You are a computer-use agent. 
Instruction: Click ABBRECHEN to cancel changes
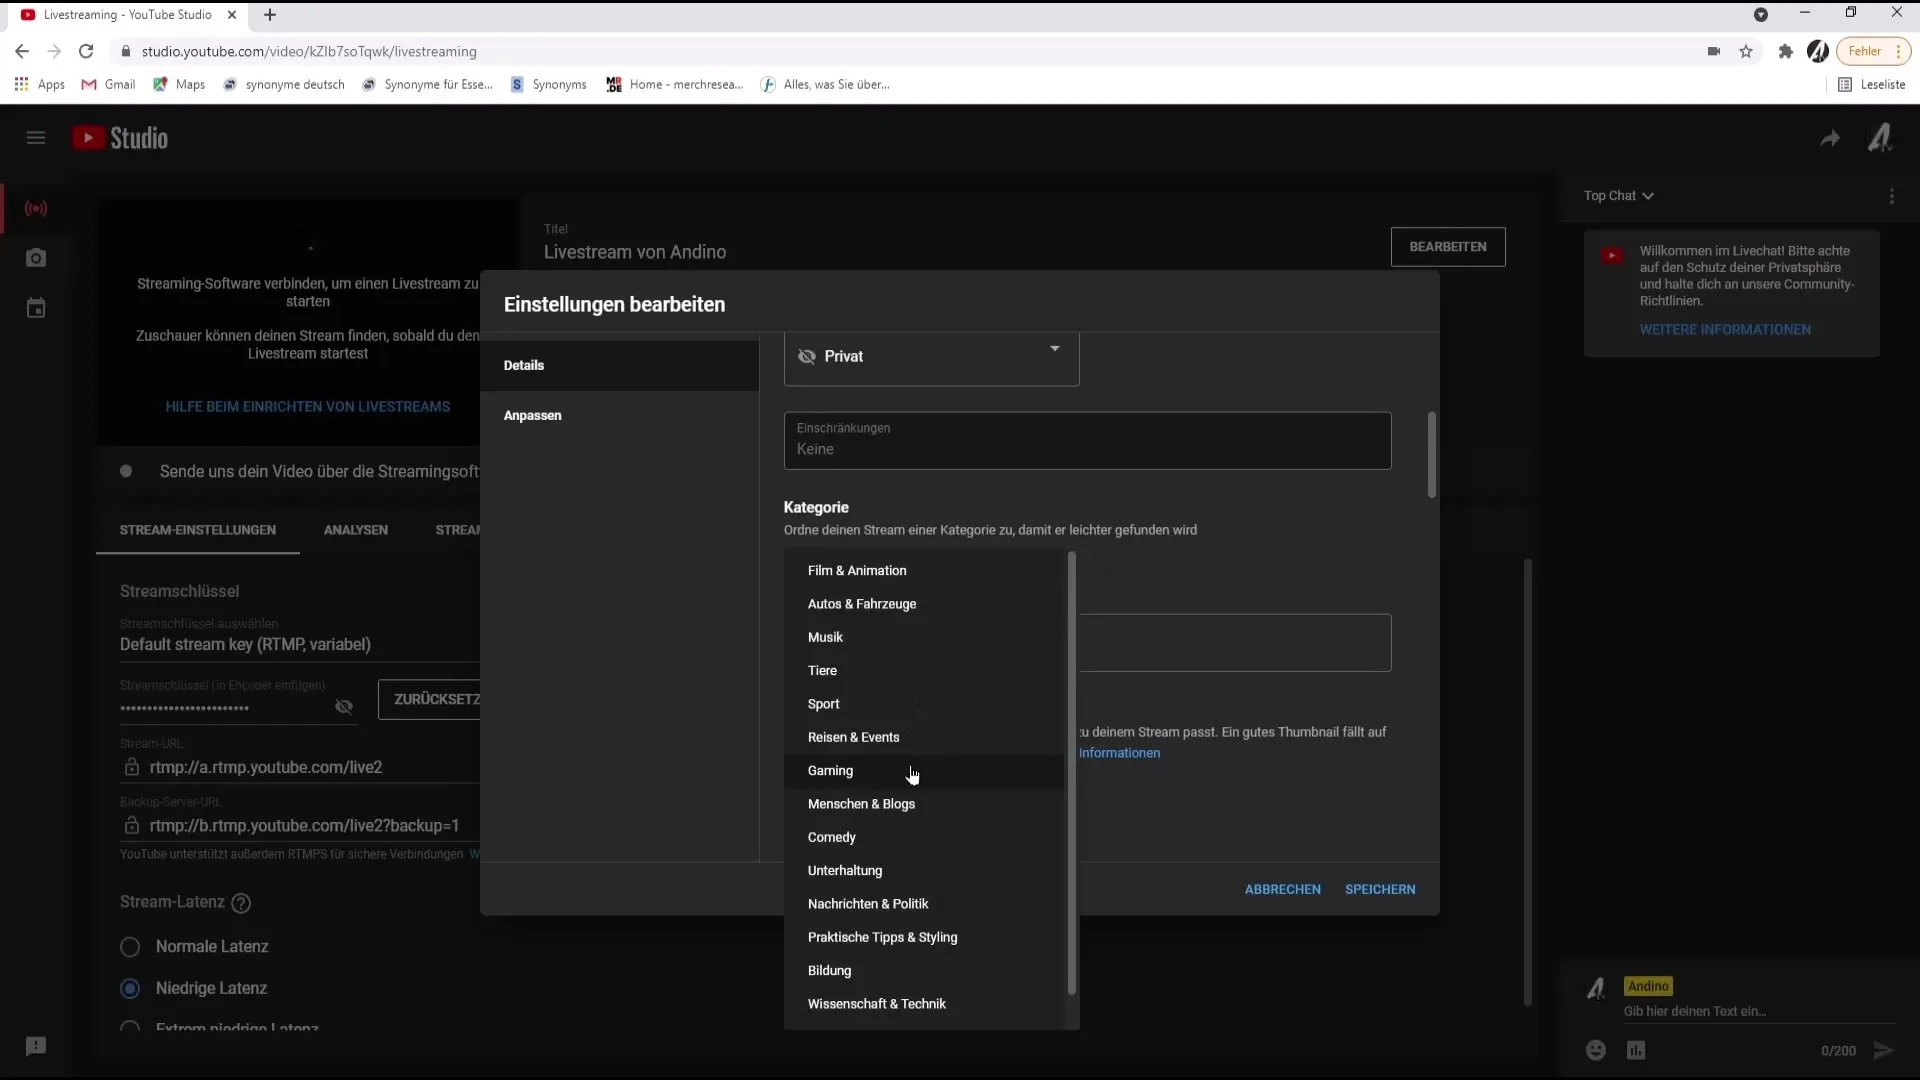pos(1282,887)
